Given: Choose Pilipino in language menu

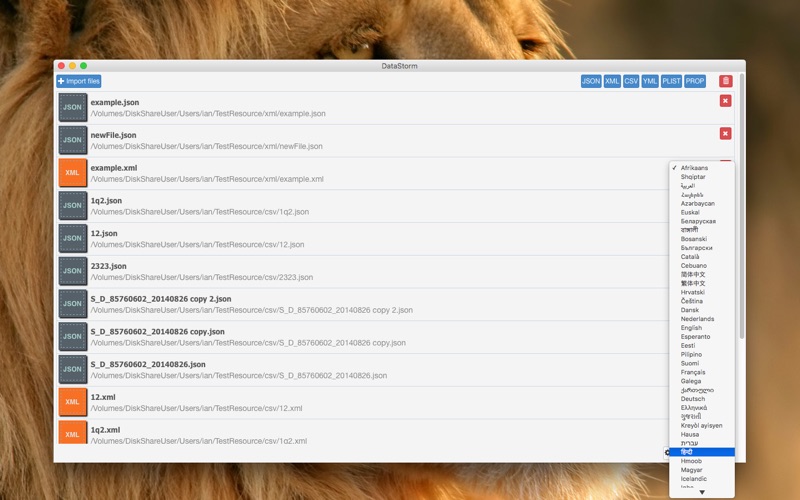Looking at the screenshot, I should coord(702,355).
